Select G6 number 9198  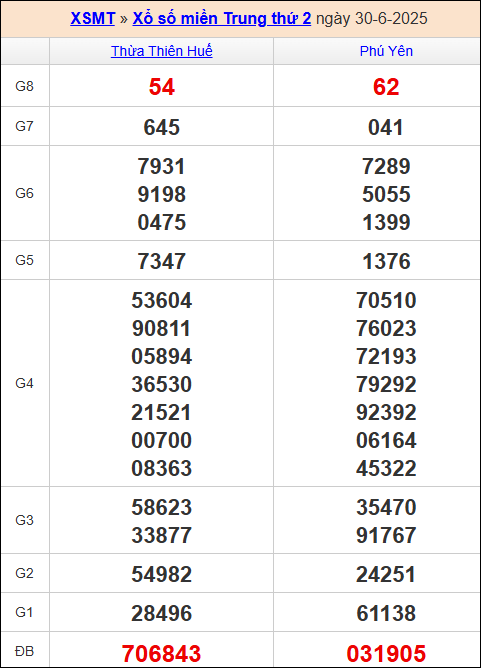pos(161,194)
